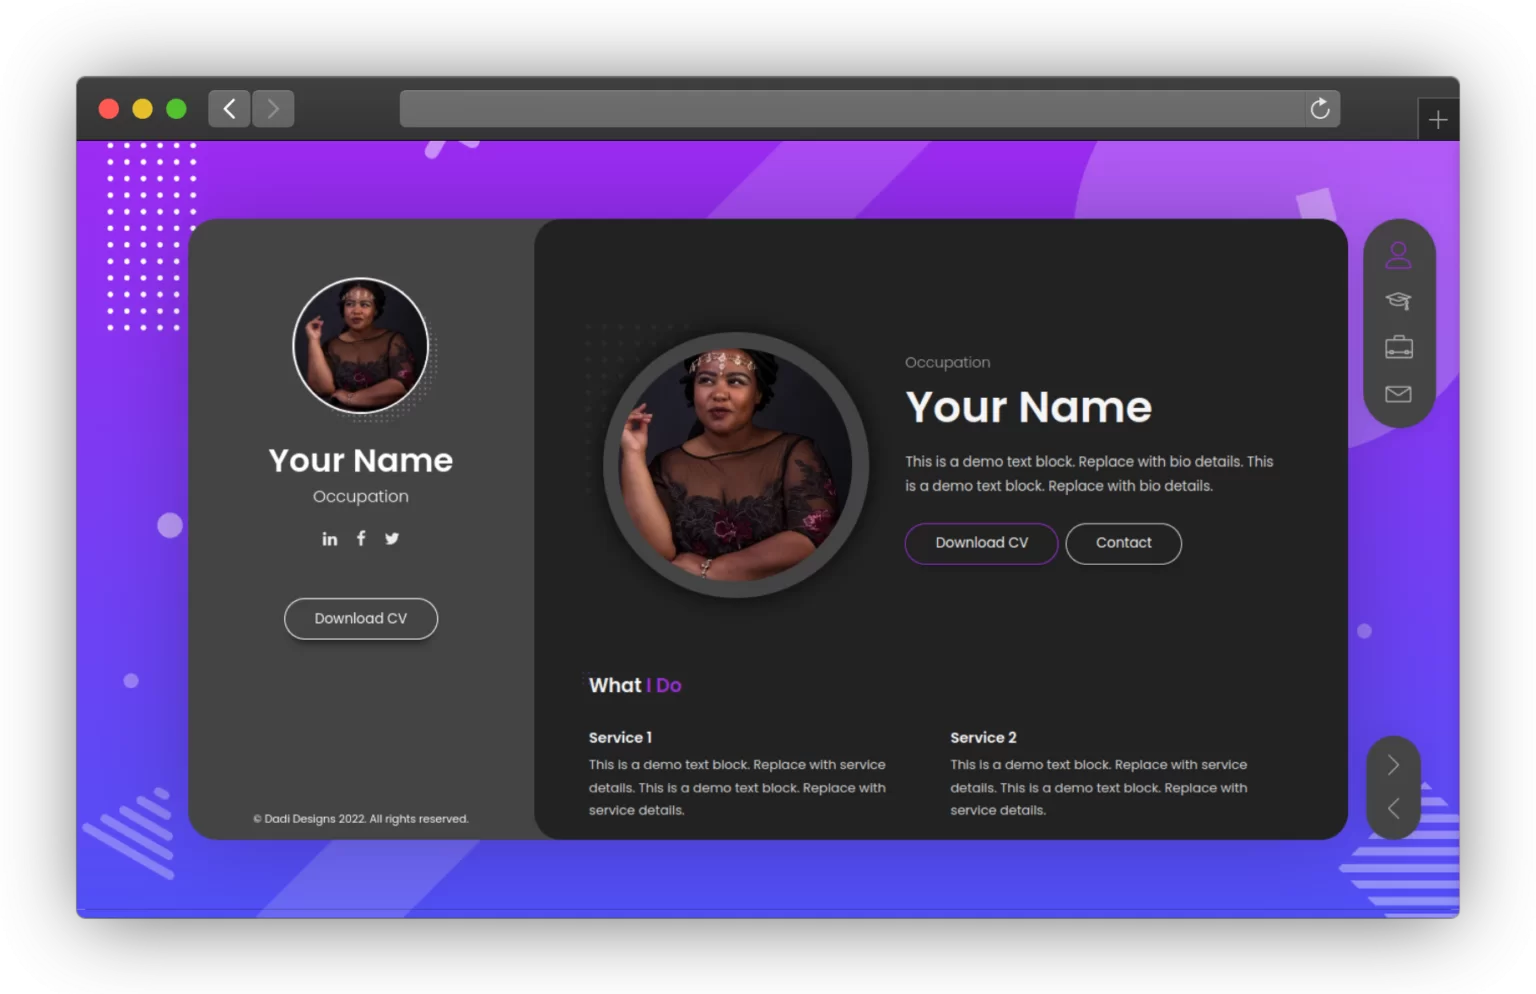This screenshot has height=994, width=1536.
Task: Visit the Facebook page icon
Action: pyautogui.click(x=361, y=538)
